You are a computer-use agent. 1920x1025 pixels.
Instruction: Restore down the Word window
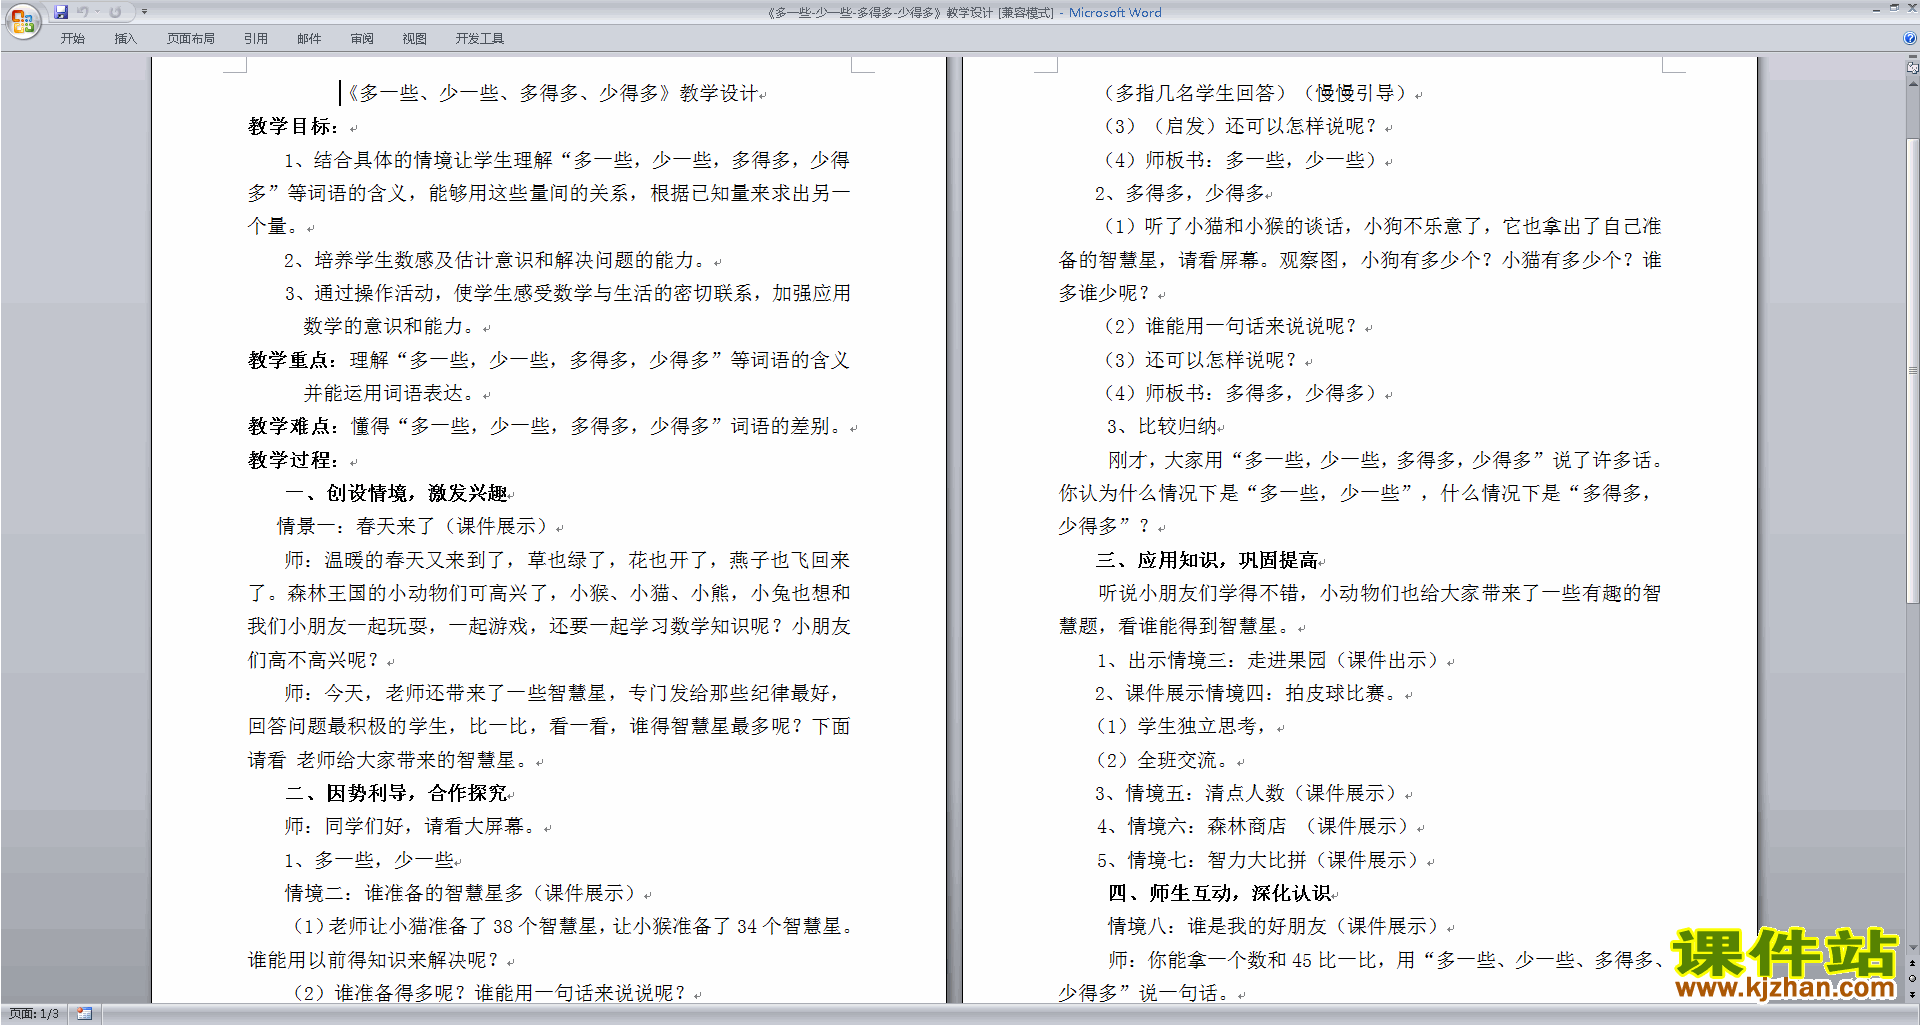coord(1894,9)
